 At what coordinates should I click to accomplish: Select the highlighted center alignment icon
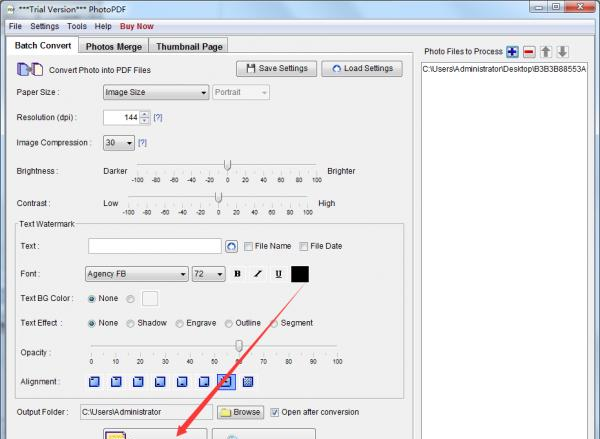pos(227,382)
